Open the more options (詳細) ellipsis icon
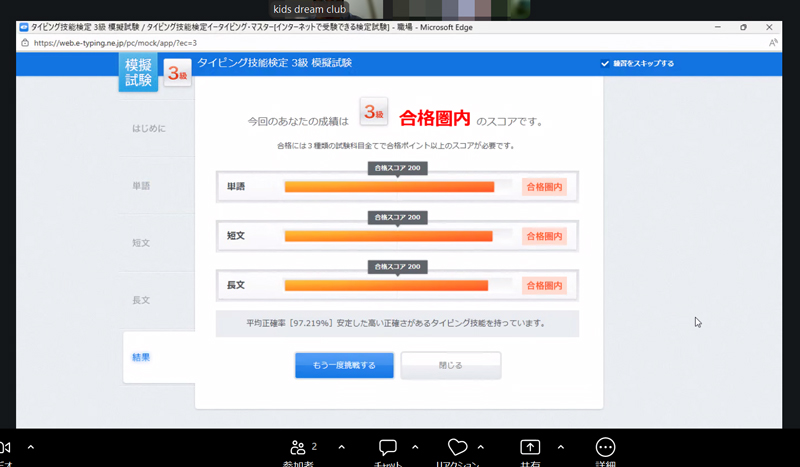This screenshot has width=800, height=467. pos(605,447)
